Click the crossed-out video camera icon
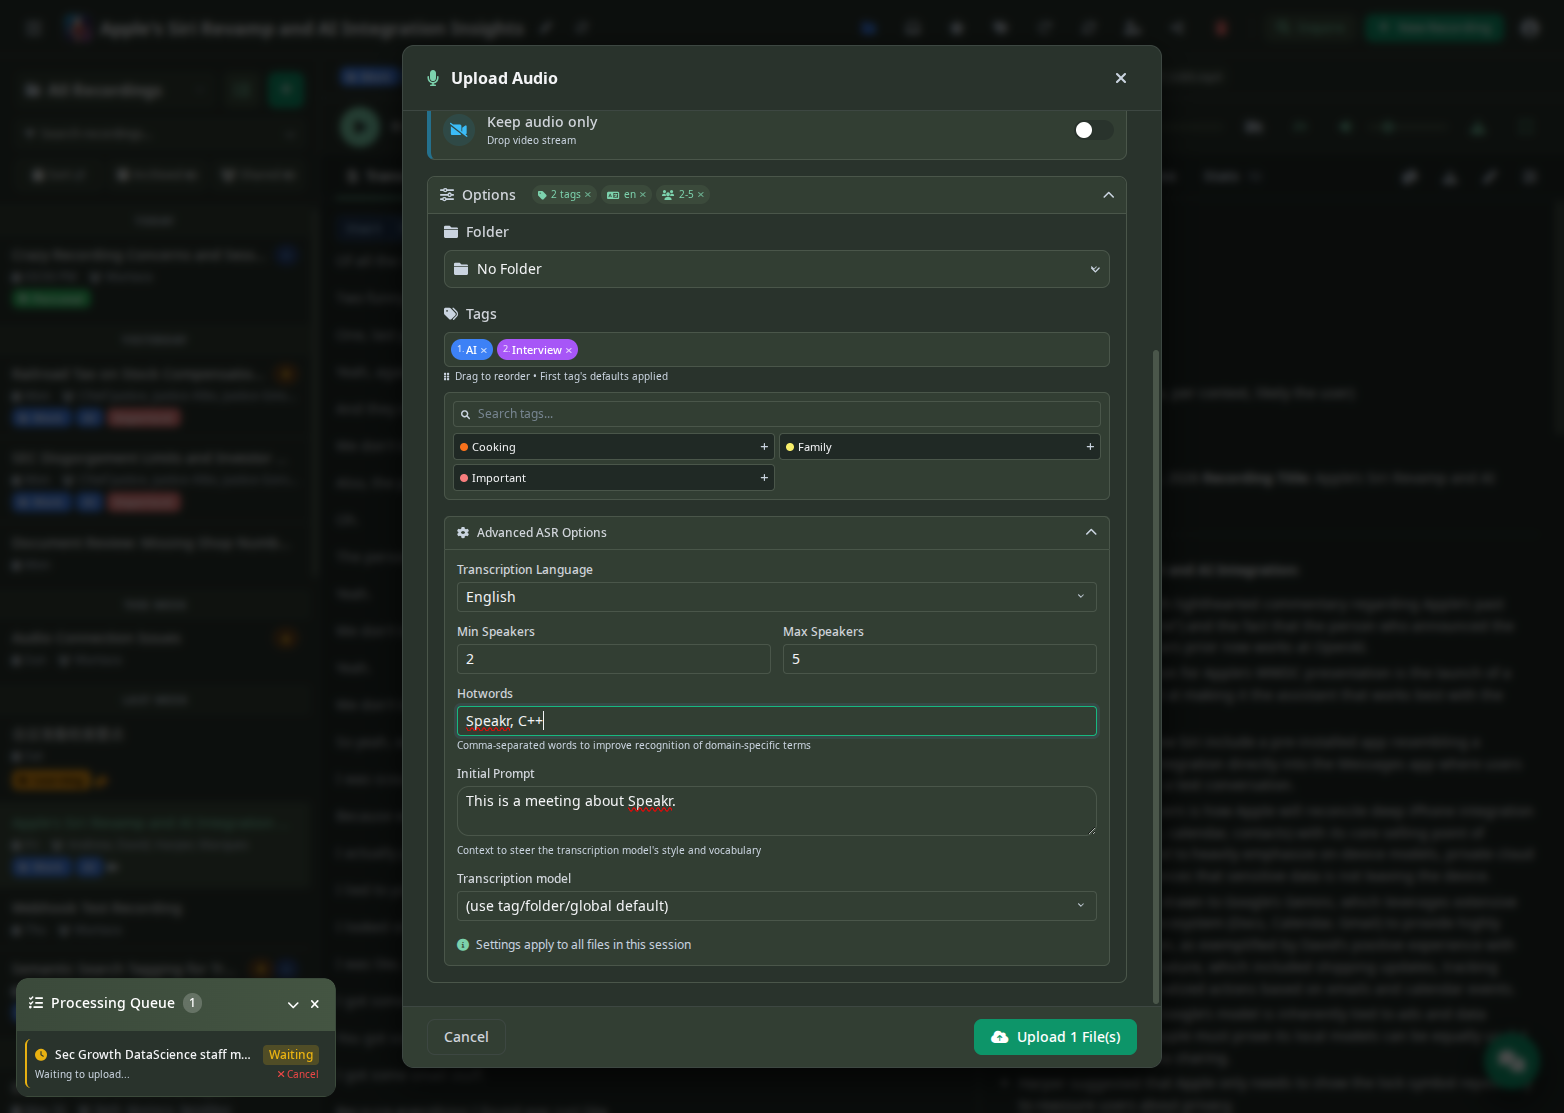The height and width of the screenshot is (1113, 1564). (459, 130)
